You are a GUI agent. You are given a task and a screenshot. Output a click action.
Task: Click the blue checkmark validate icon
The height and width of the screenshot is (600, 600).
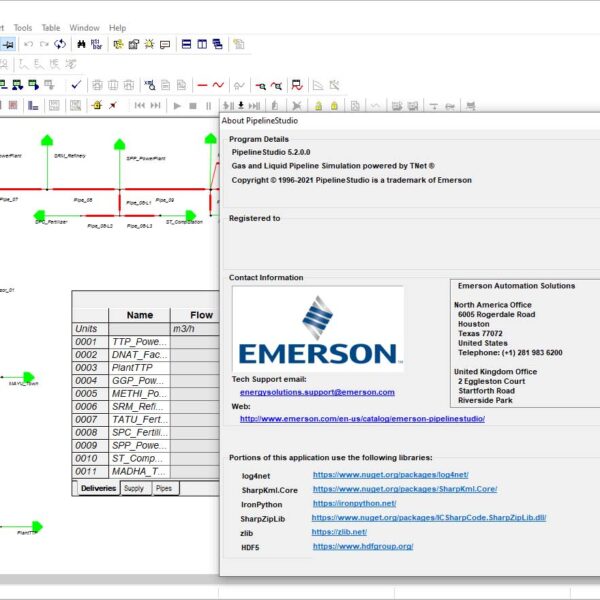pyautogui.click(x=76, y=85)
